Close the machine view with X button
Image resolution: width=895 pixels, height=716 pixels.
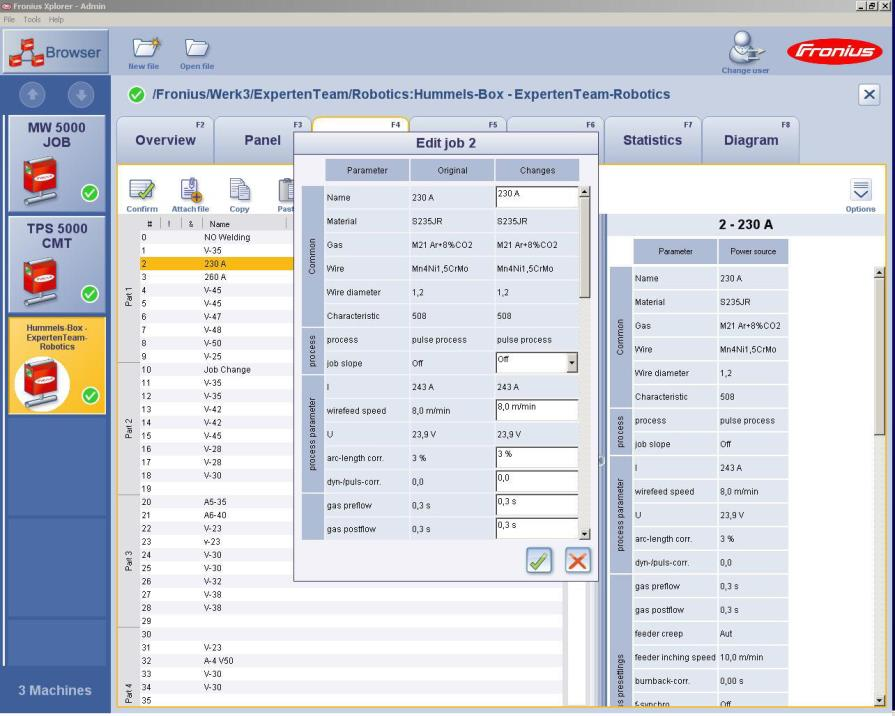[x=869, y=94]
